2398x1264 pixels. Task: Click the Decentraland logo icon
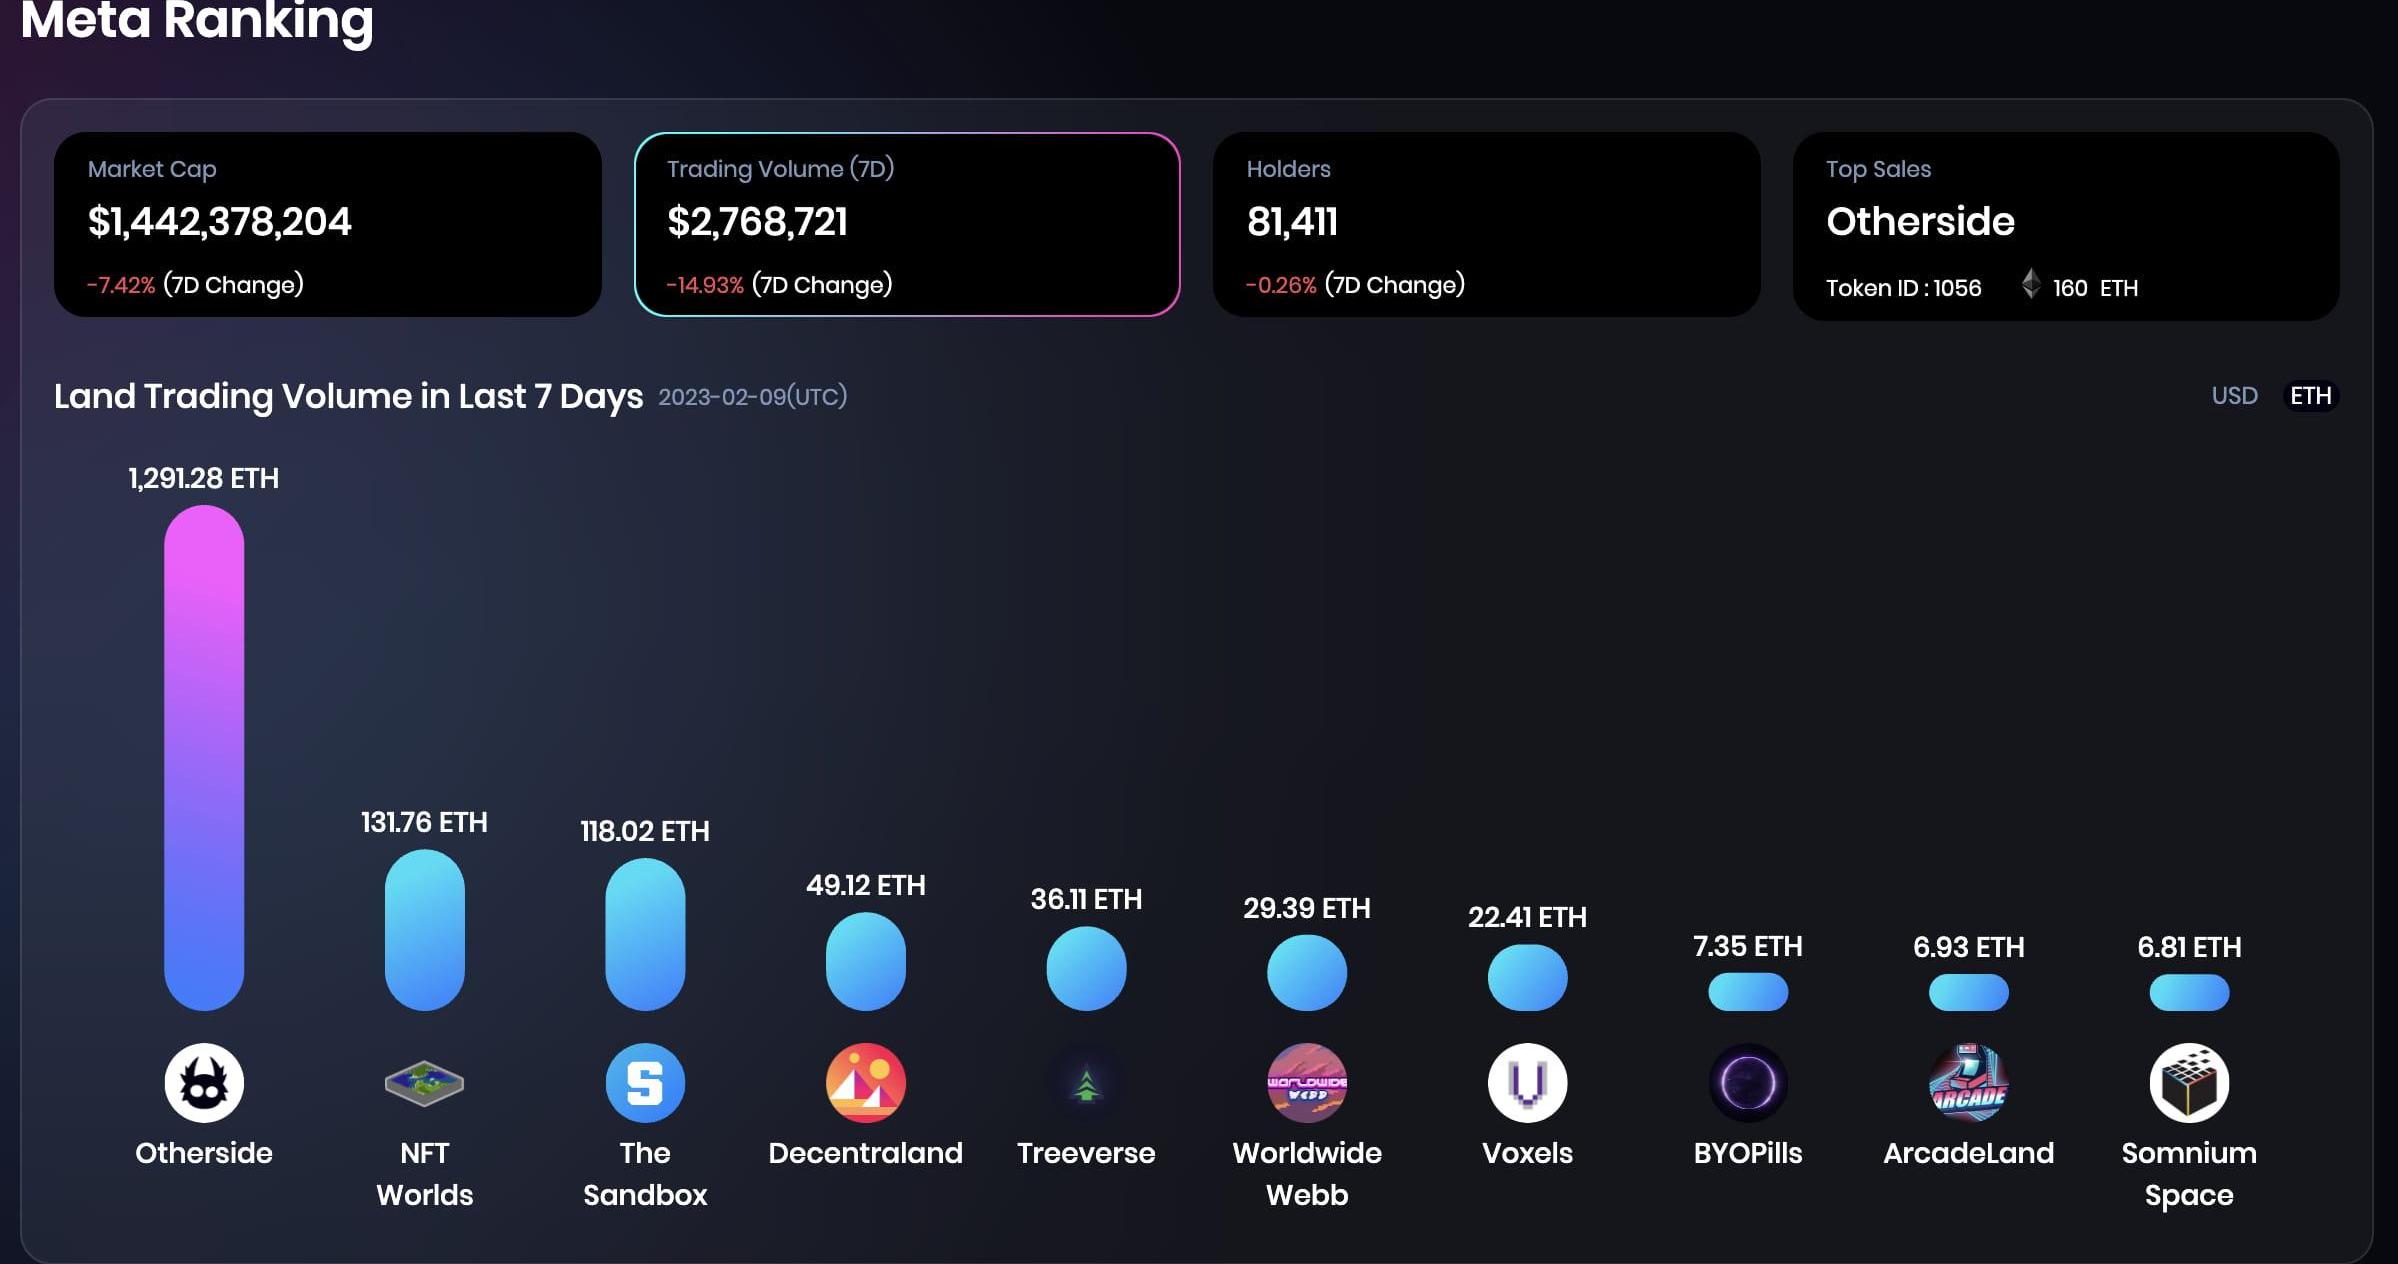(866, 1083)
